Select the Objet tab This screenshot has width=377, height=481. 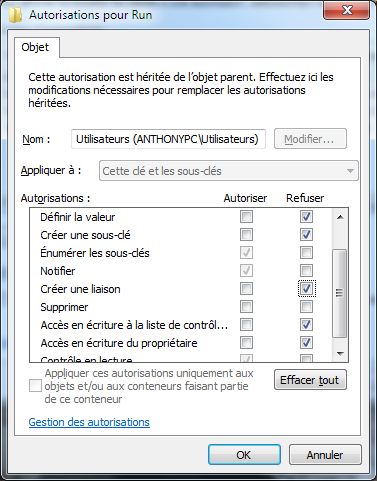click(35, 47)
